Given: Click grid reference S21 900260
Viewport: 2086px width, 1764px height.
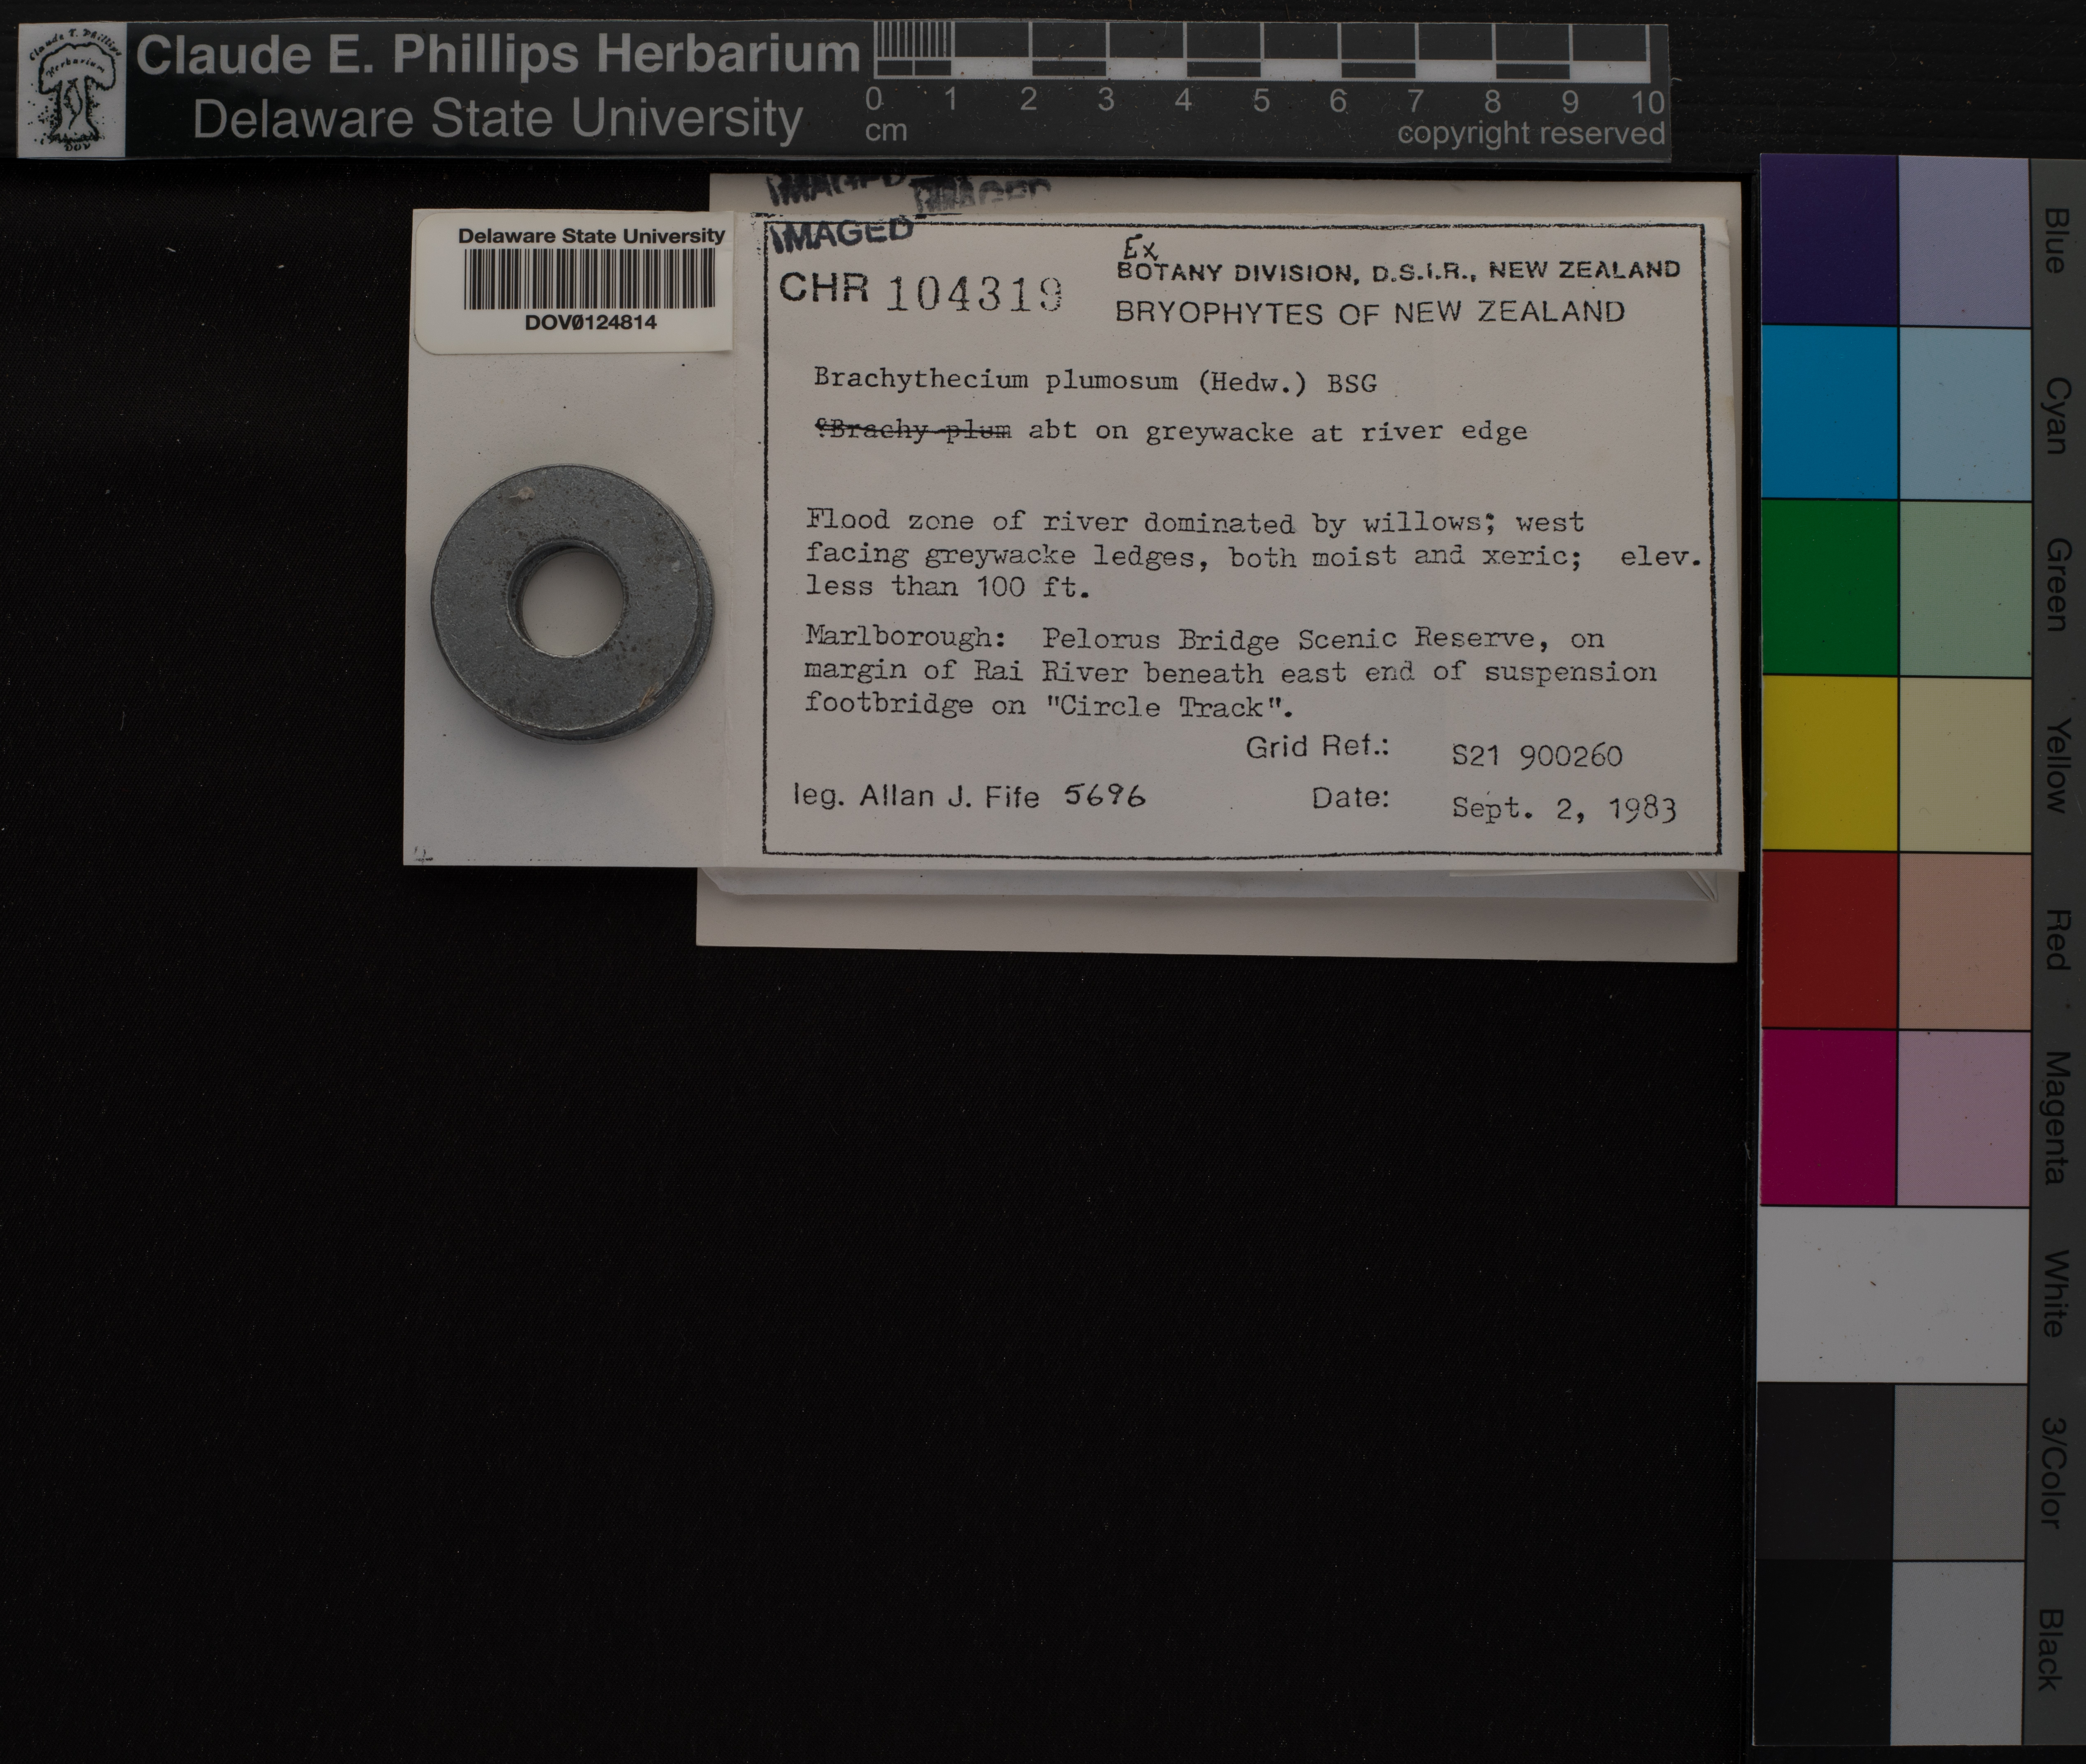Looking at the screenshot, I should [x=1536, y=756].
